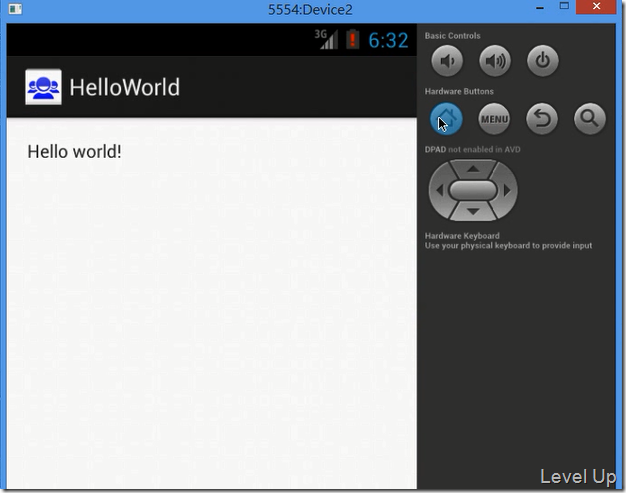Open the emulator window system menu icon
Screen dimensions: 626x493
pos(15,9)
